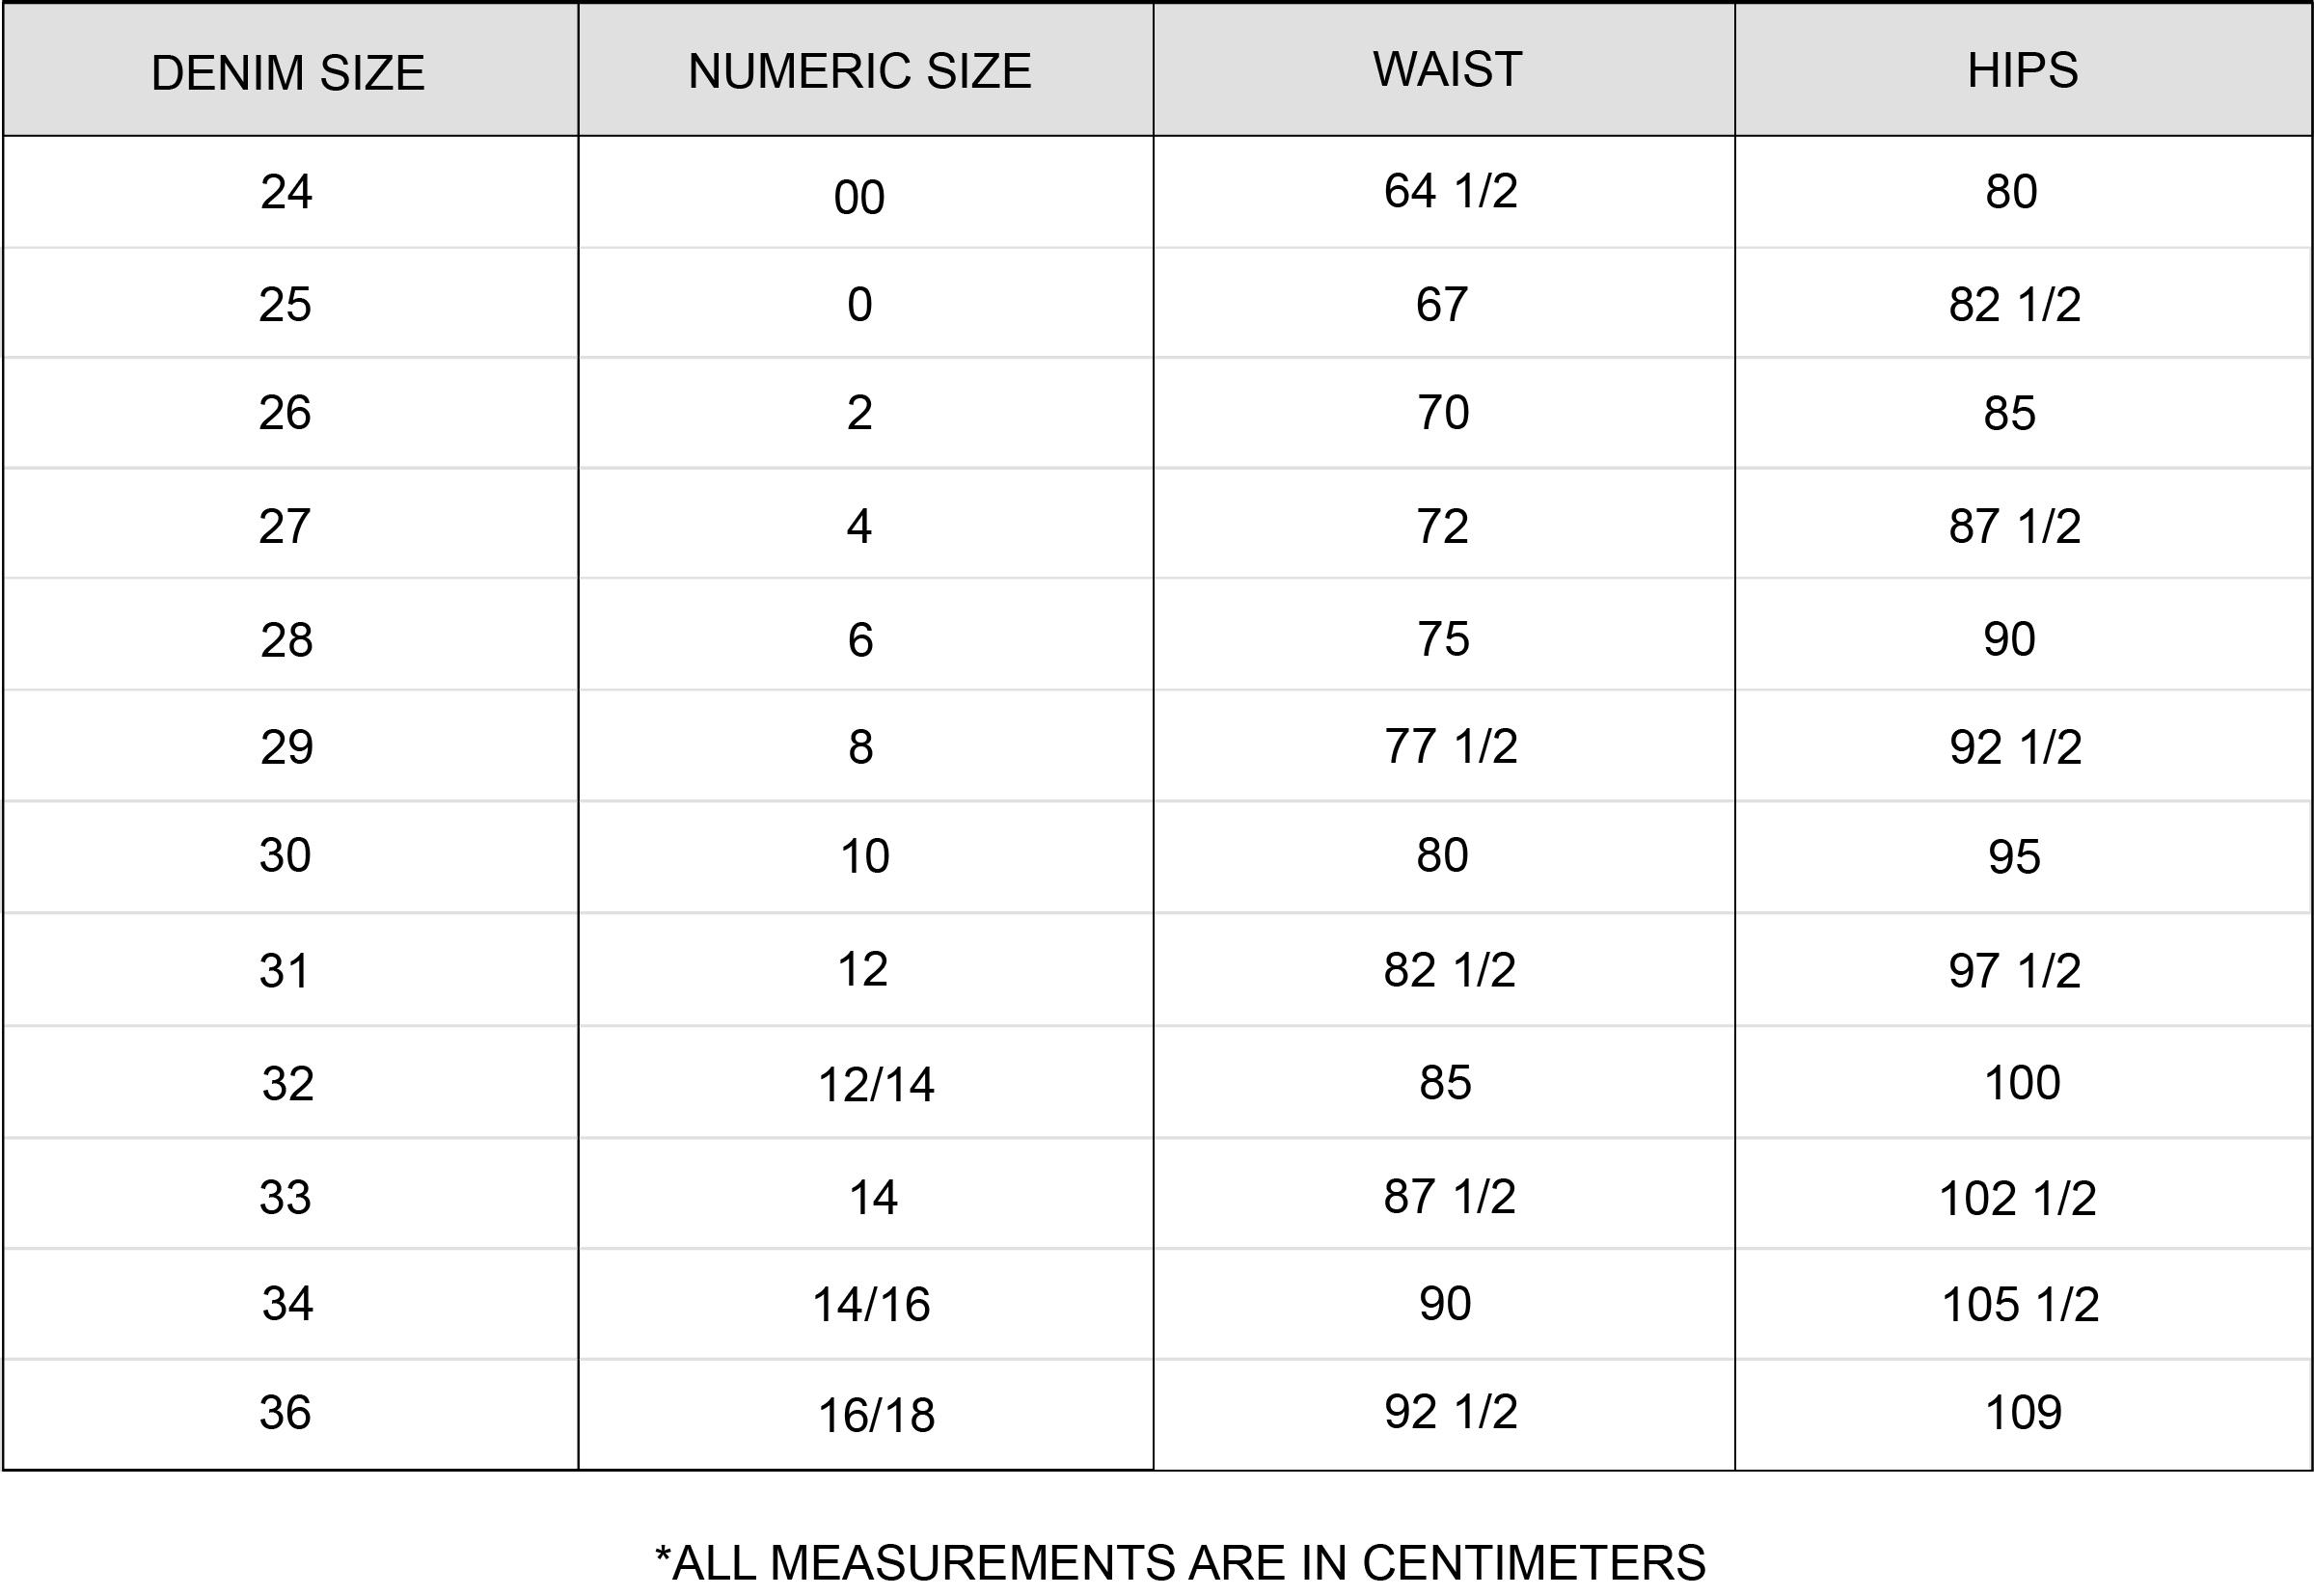Click the DENIM SIZE column header

pos(288,73)
